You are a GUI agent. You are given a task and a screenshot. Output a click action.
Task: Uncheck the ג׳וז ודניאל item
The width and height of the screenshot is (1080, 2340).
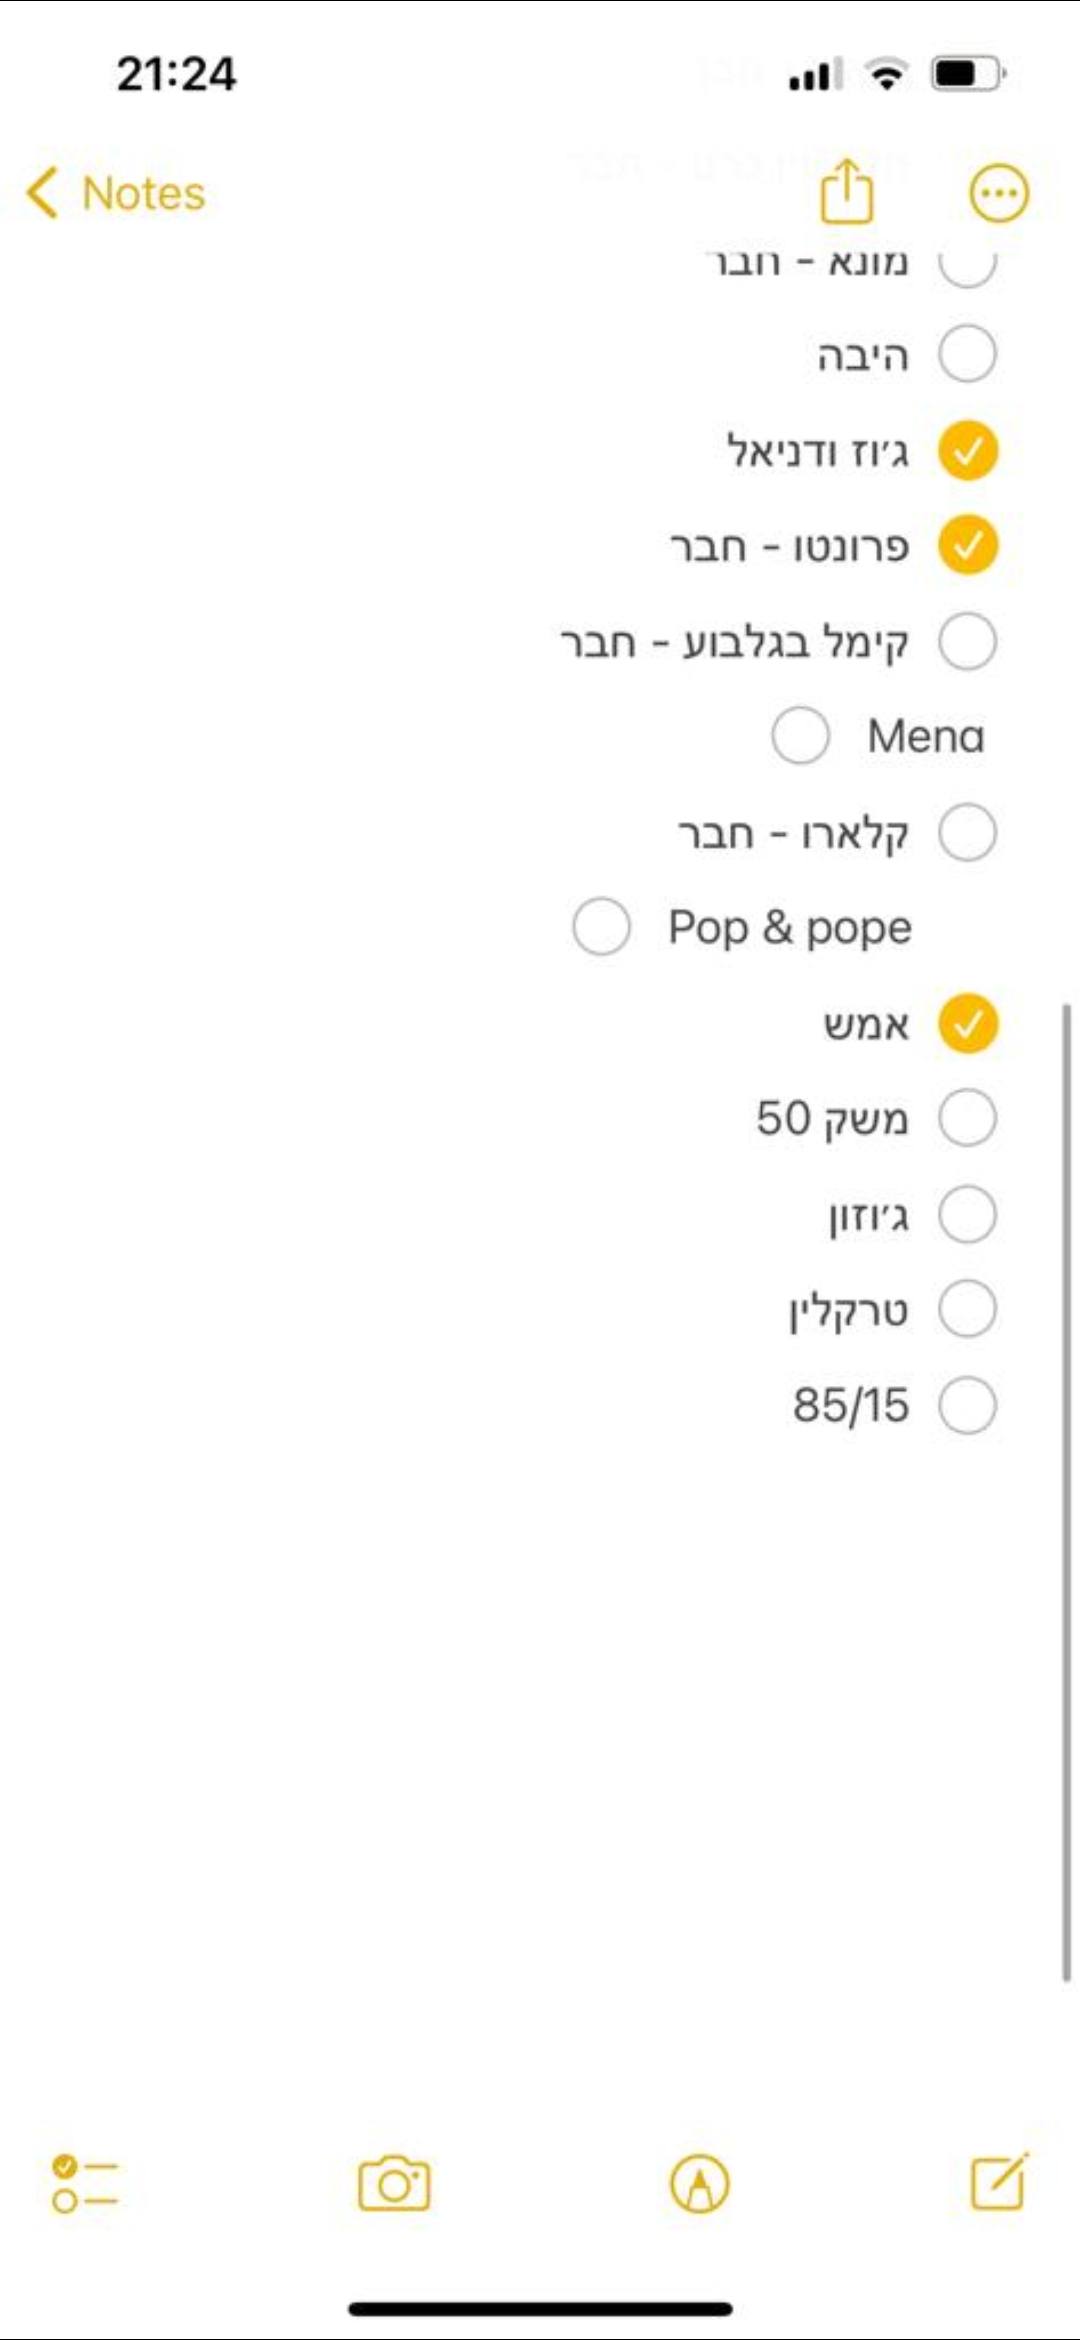click(x=967, y=450)
